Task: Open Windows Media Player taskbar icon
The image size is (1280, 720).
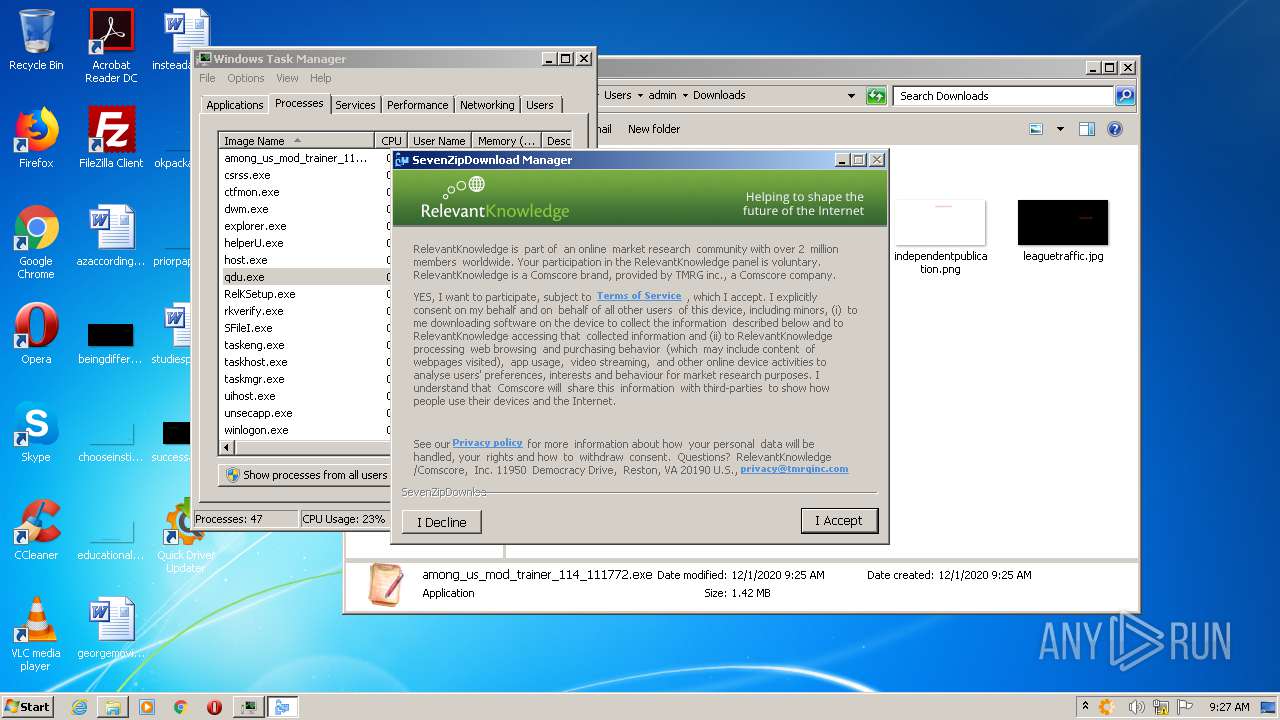Action: (x=147, y=707)
